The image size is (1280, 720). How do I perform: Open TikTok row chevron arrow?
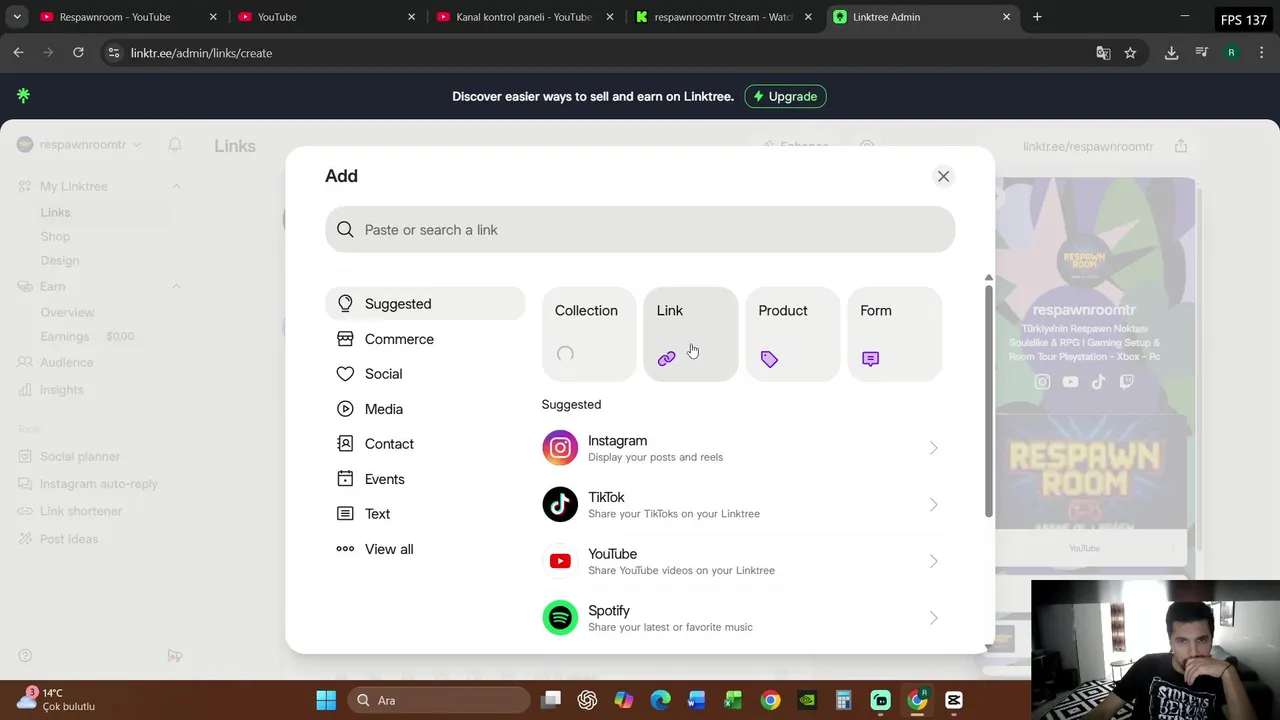[933, 504]
